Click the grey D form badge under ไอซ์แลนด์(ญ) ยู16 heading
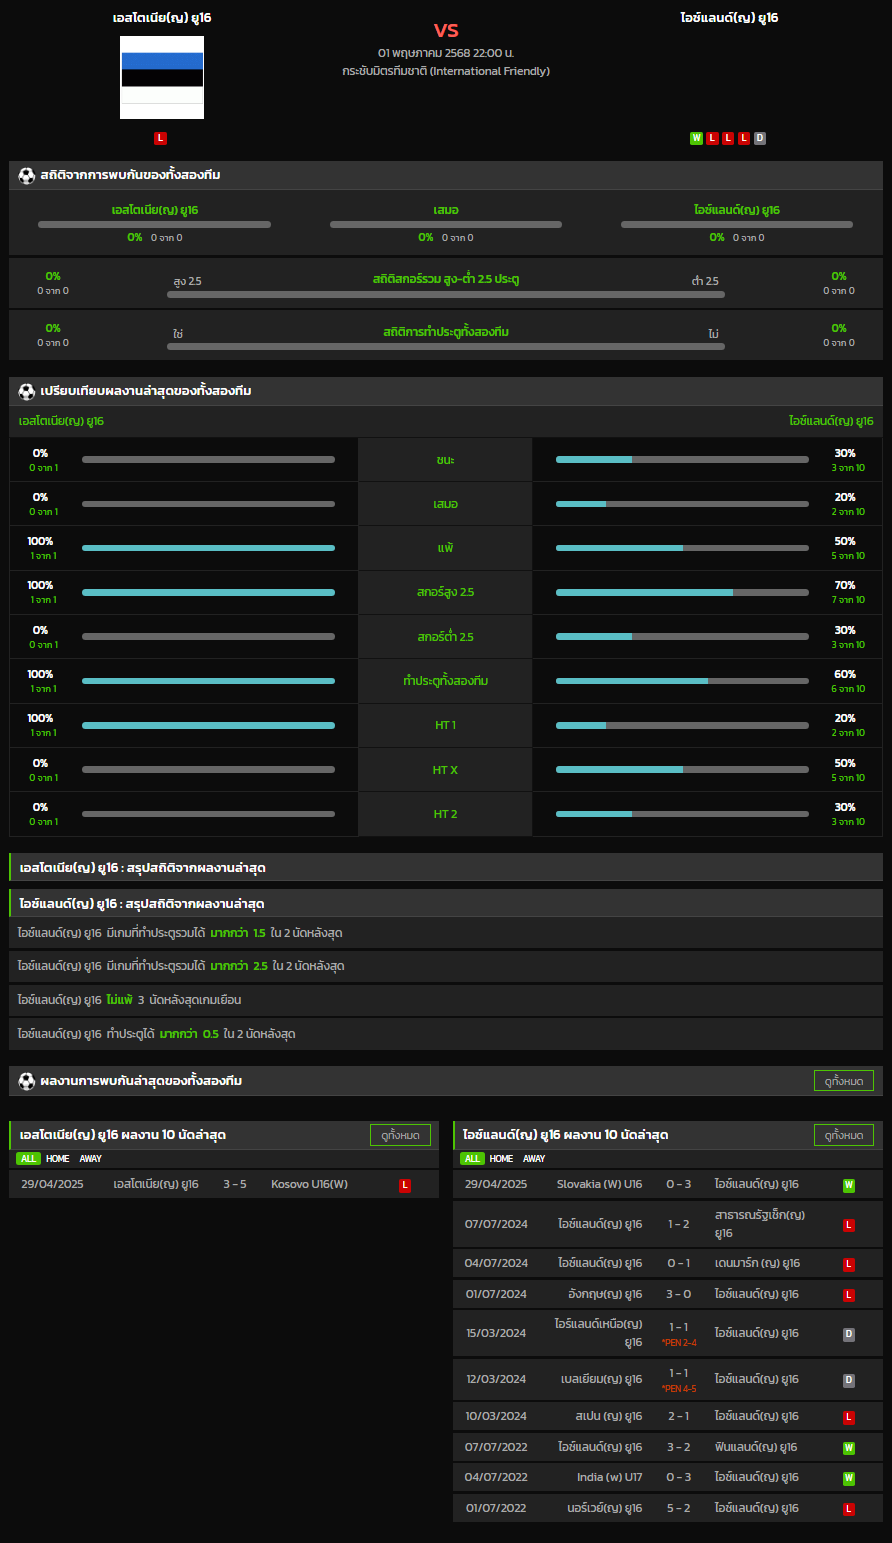This screenshot has width=892, height=1543. click(x=760, y=138)
